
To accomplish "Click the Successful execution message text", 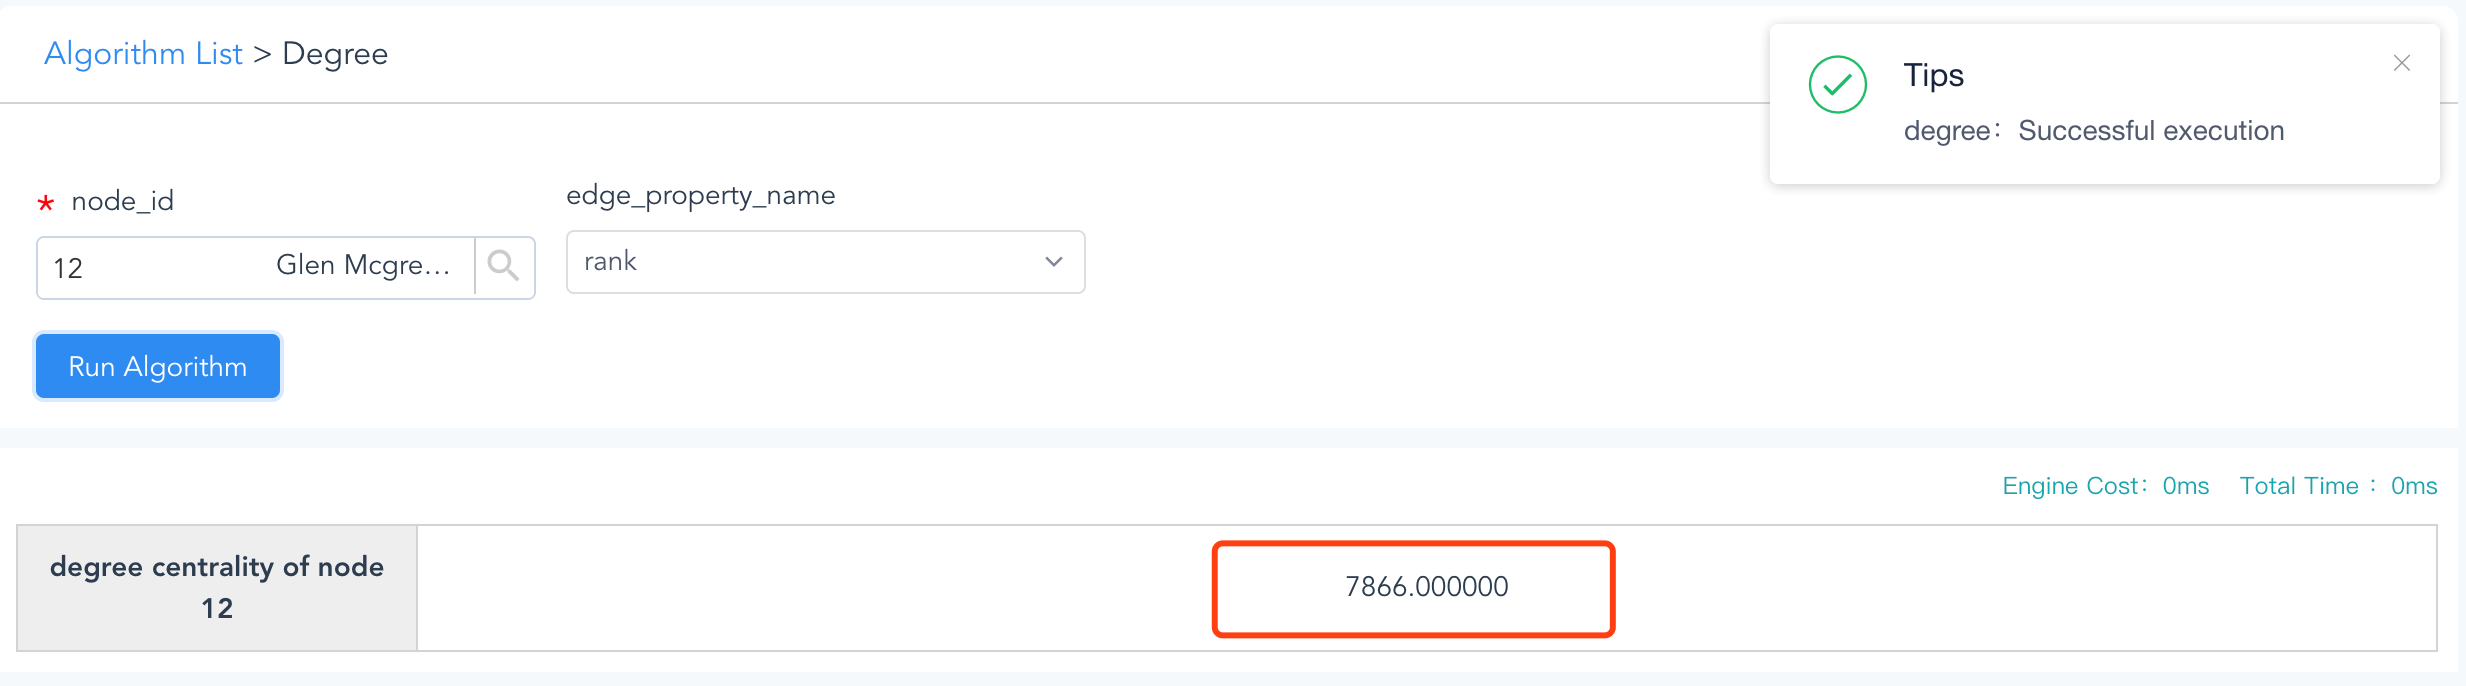I will click(x=2151, y=131).
